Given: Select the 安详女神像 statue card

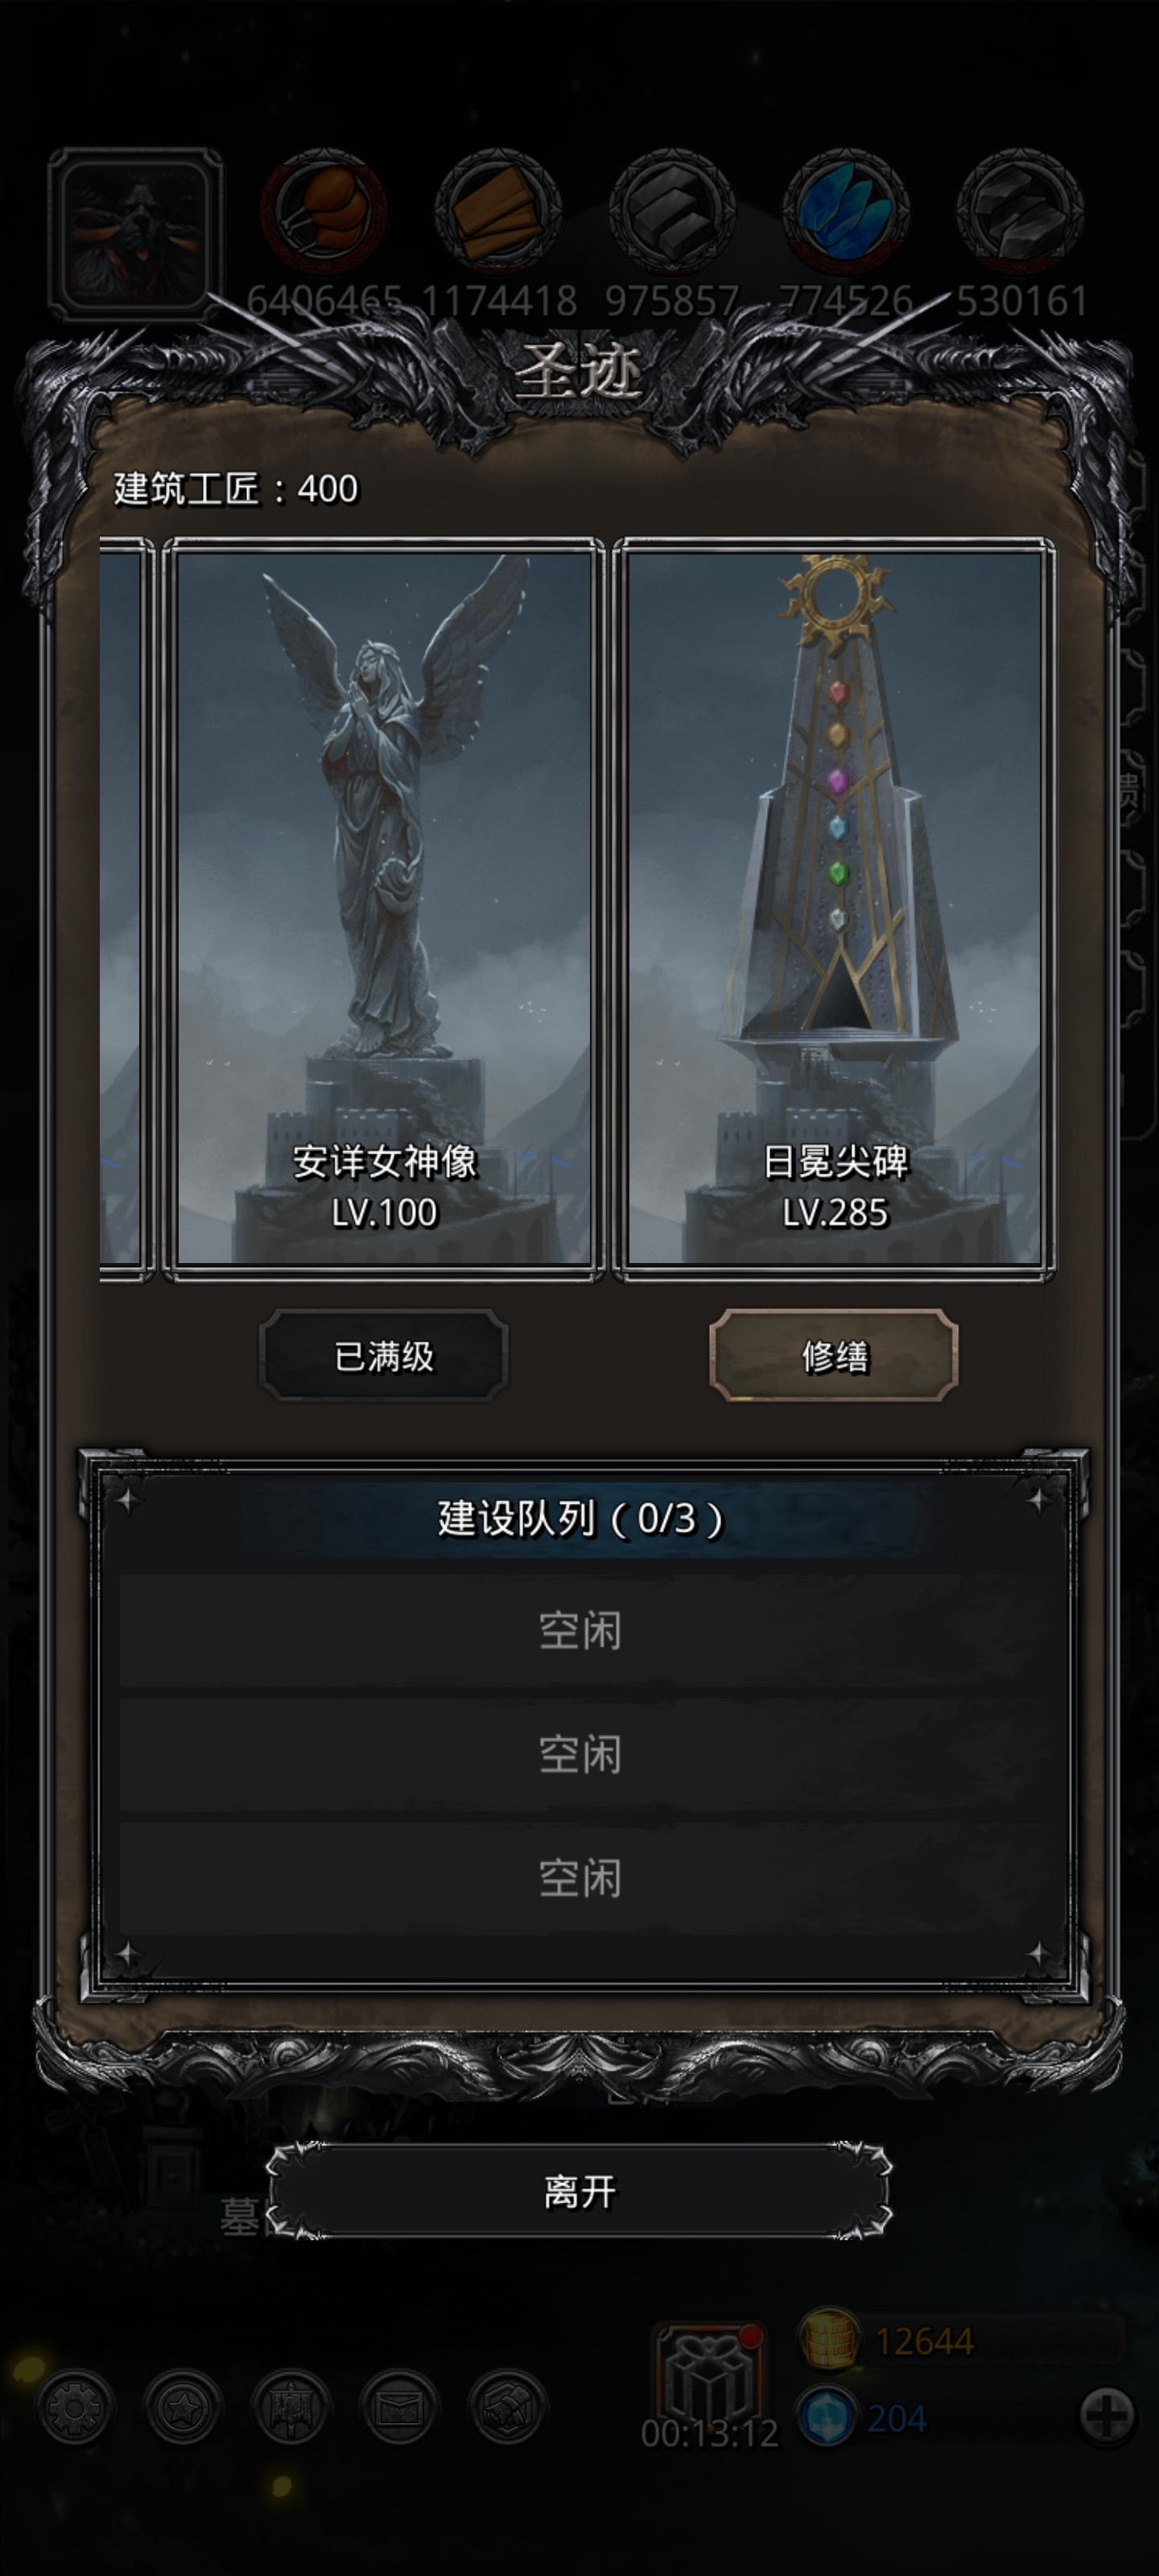Looking at the screenshot, I should tap(384, 909).
